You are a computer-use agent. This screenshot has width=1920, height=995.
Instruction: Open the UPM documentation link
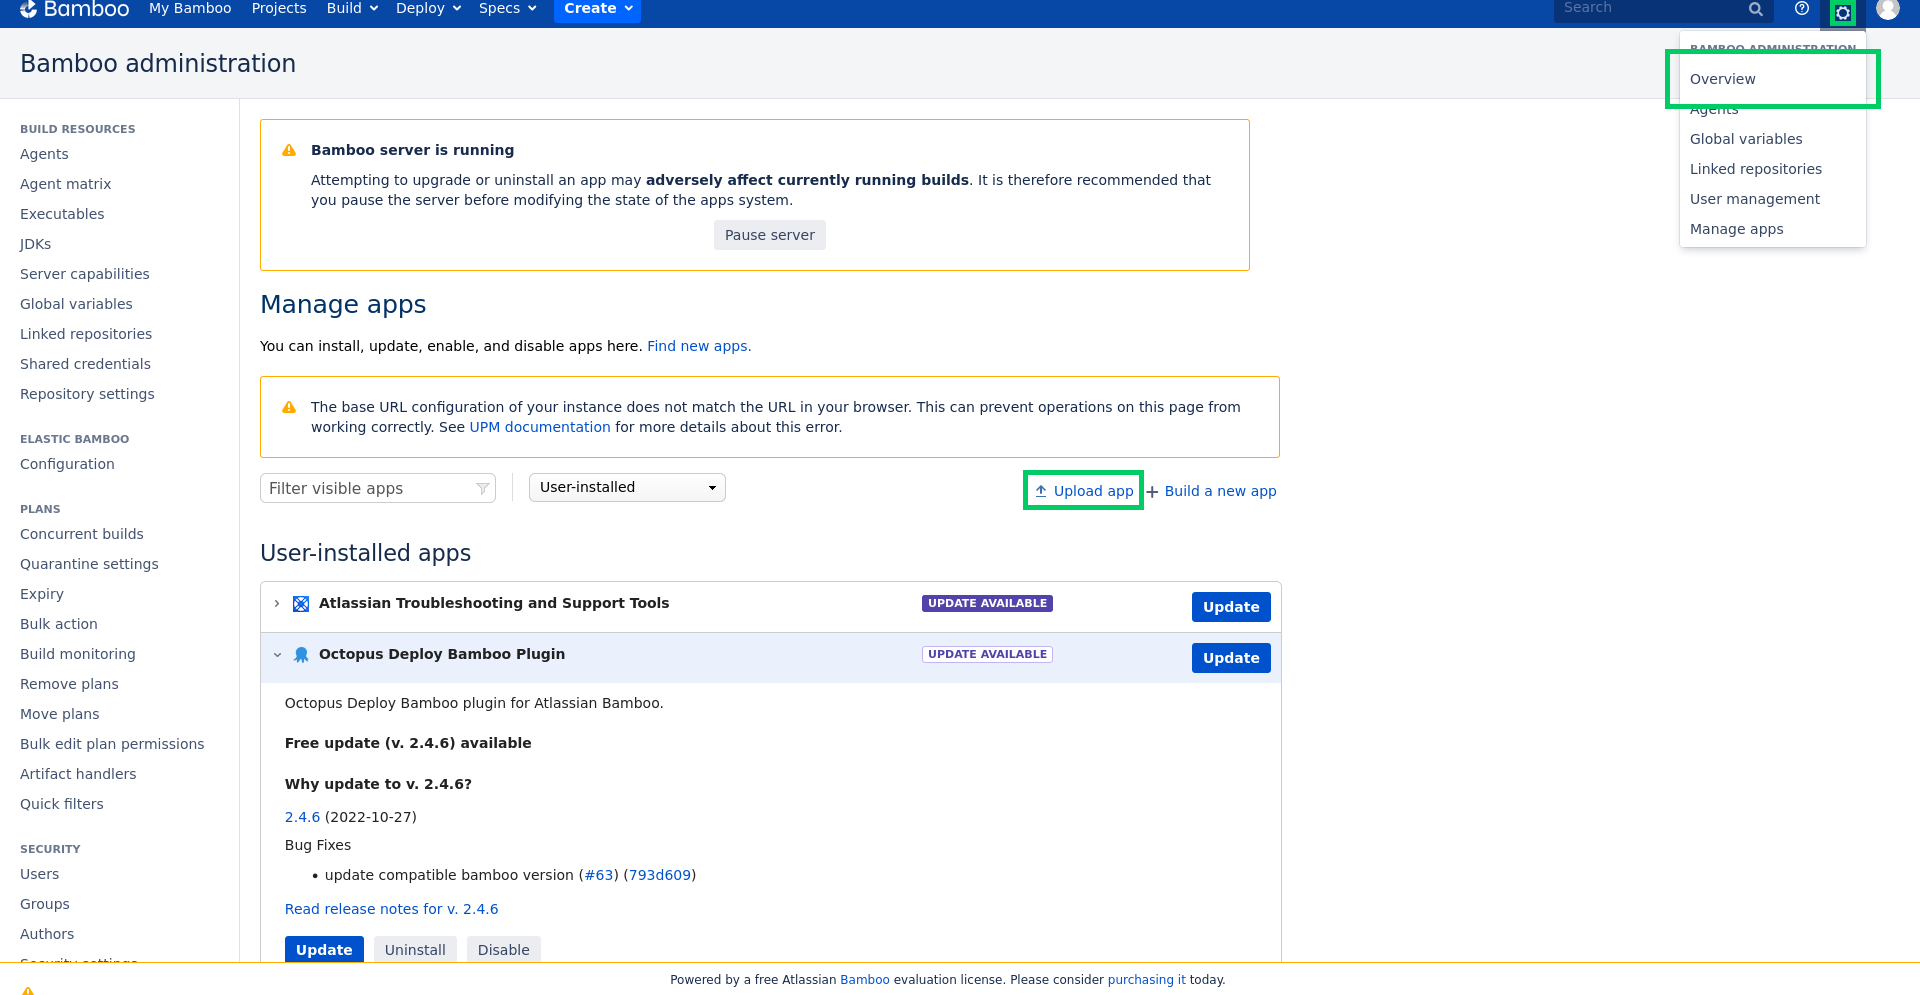(540, 427)
